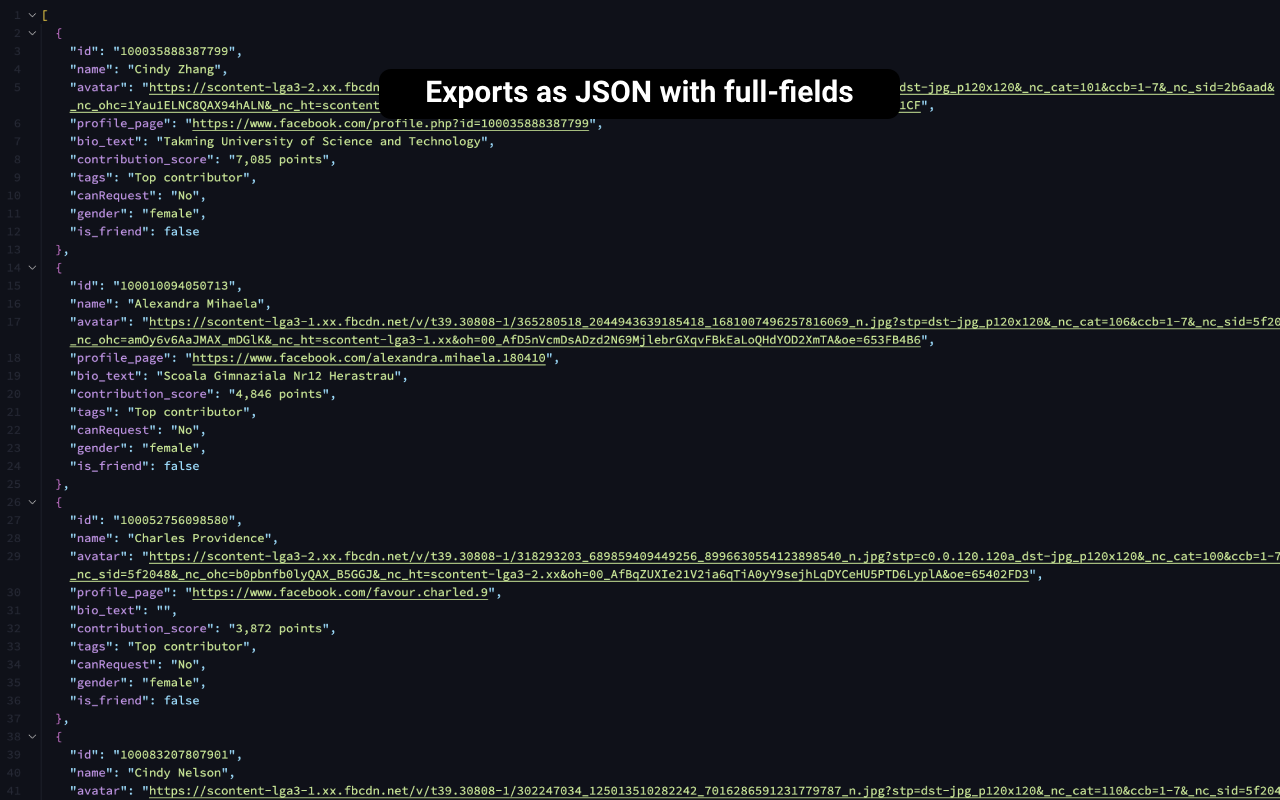Collapse the Cindy Nelson object on line 38

tap(32, 736)
